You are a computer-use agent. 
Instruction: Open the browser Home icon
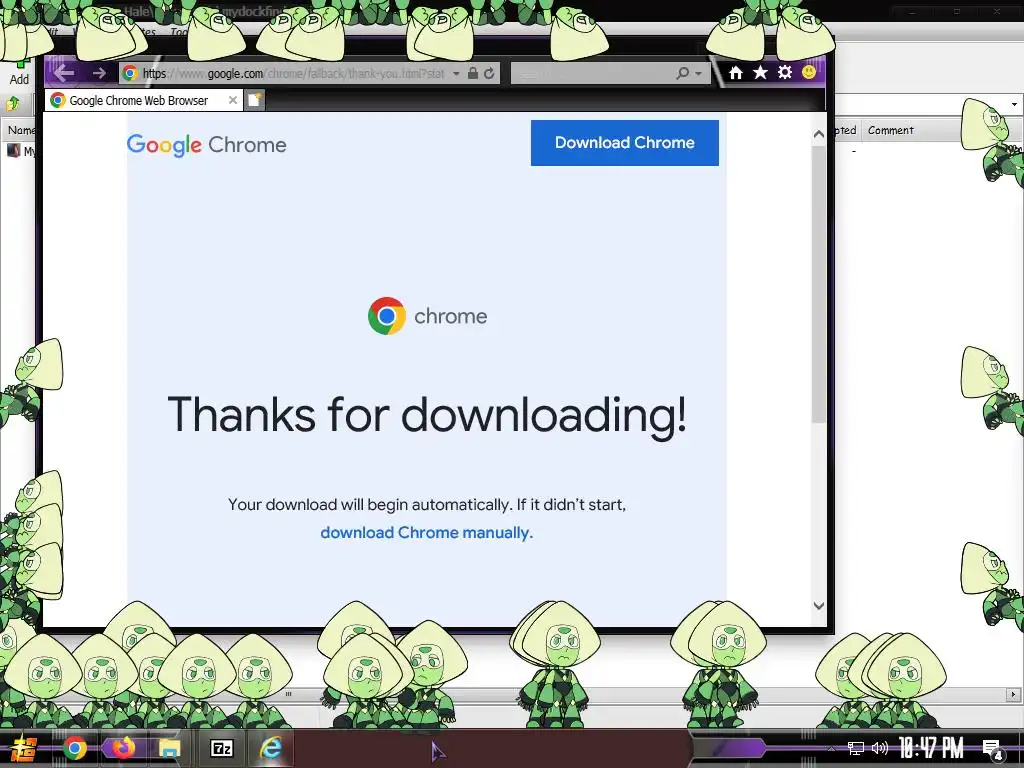(x=736, y=72)
